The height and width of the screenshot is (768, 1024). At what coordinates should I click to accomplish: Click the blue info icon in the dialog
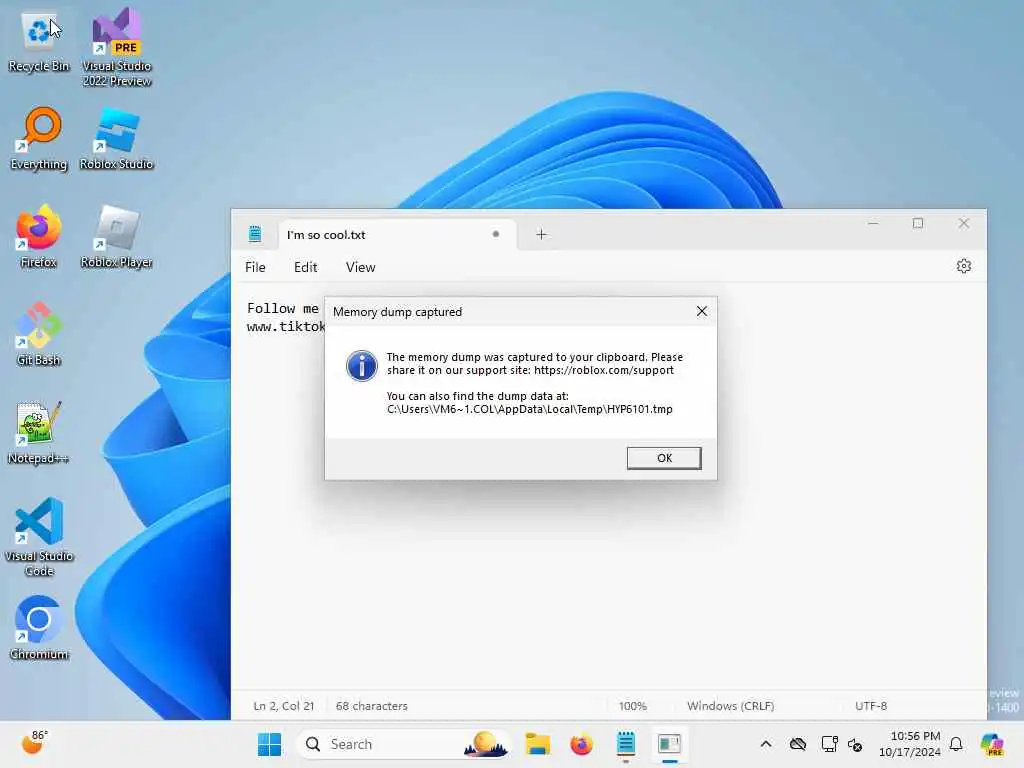tap(362, 366)
